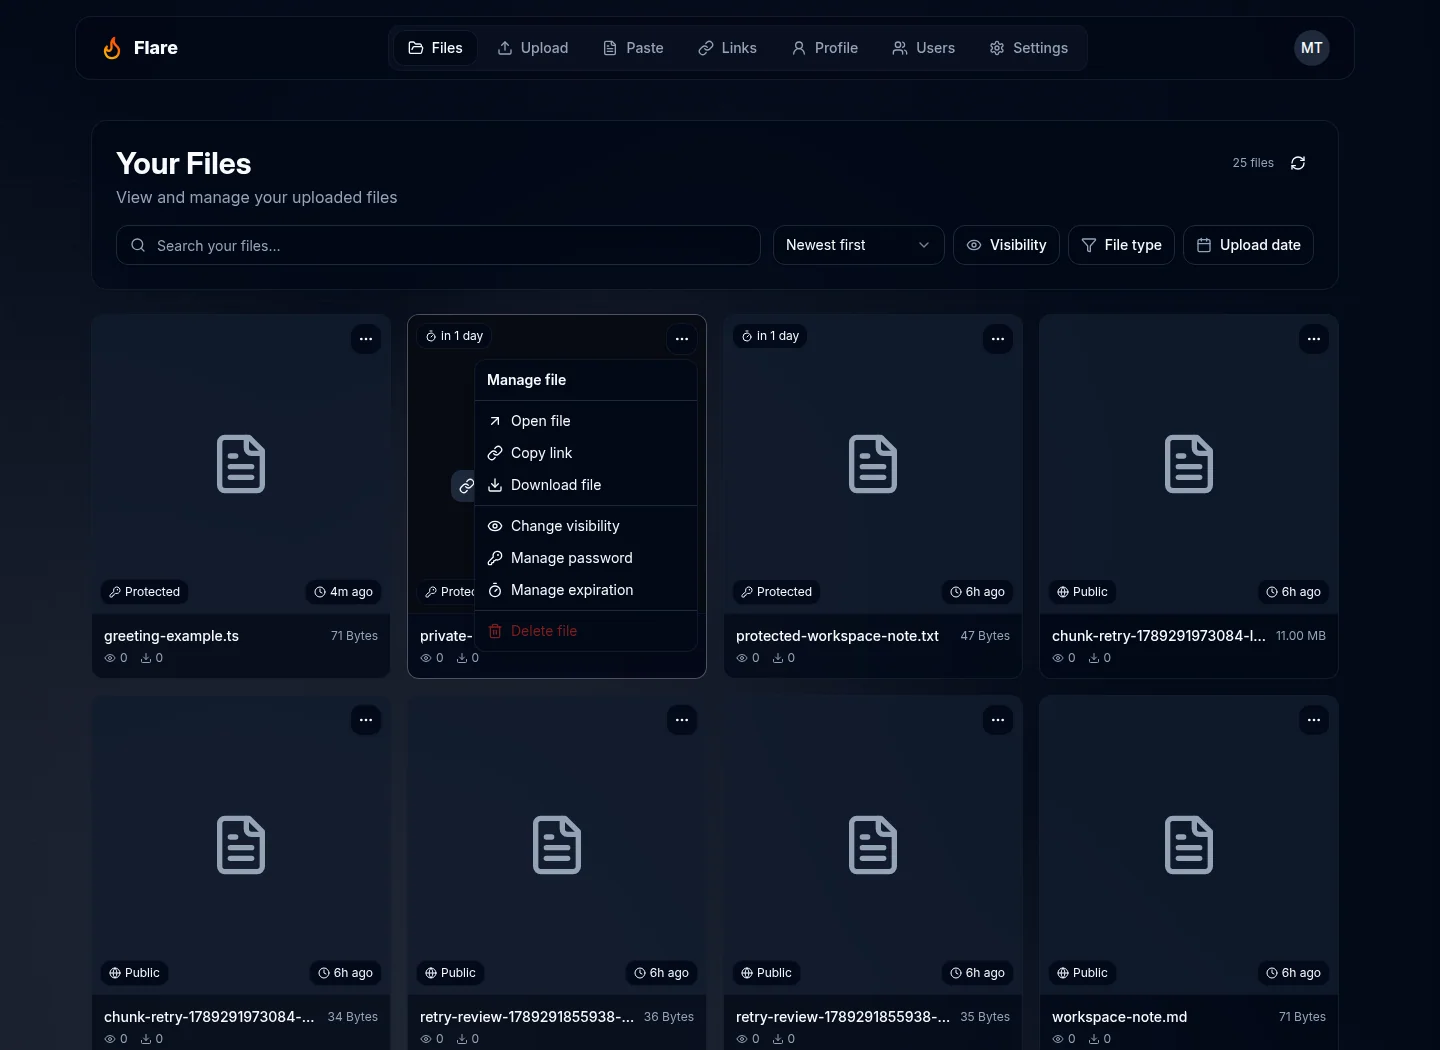Open the options menu for the 35 Bytes retry-review file
Viewport: 1440px width, 1050px height.
coord(998,720)
